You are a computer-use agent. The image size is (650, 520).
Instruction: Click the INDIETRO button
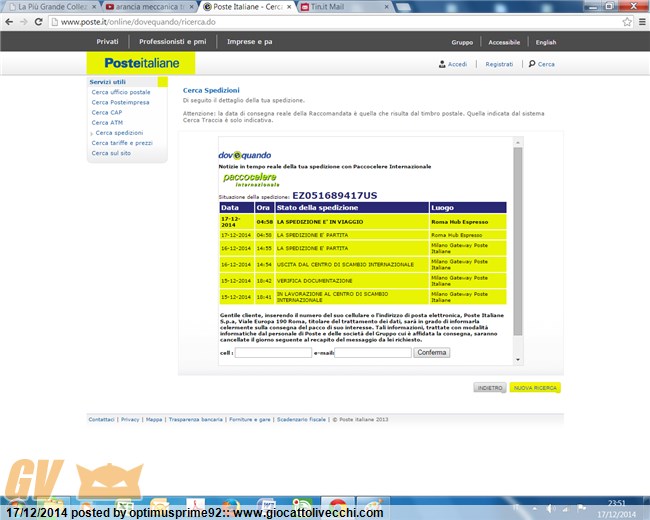pyautogui.click(x=490, y=388)
